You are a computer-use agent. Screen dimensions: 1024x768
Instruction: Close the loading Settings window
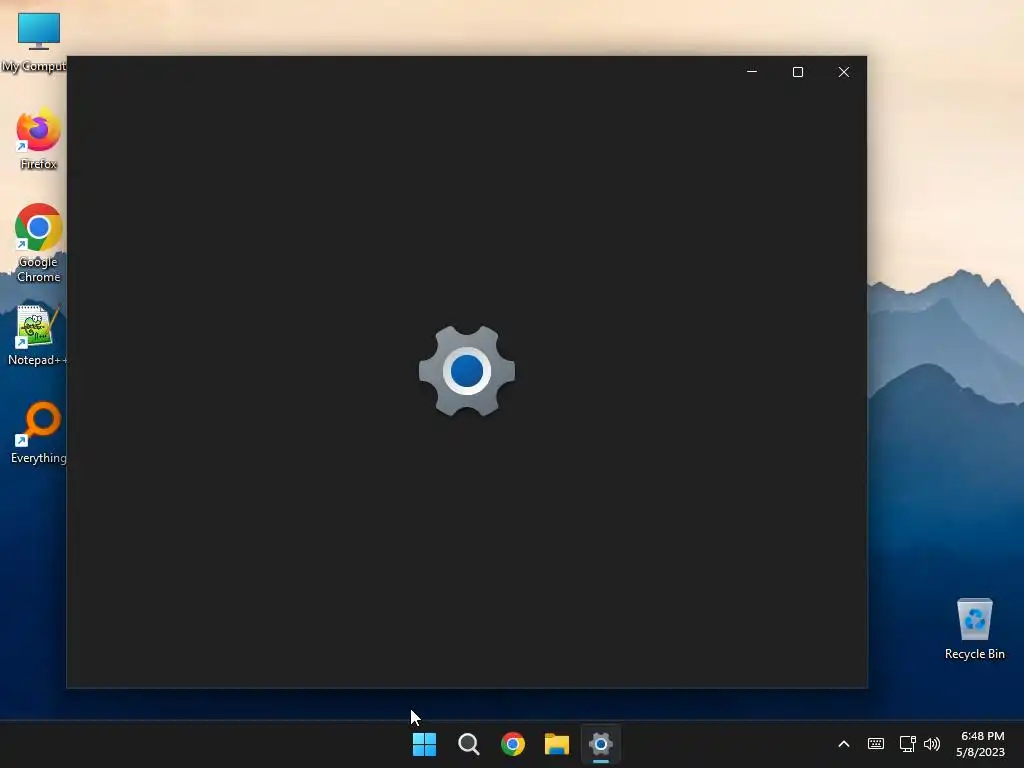pyautogui.click(x=844, y=72)
